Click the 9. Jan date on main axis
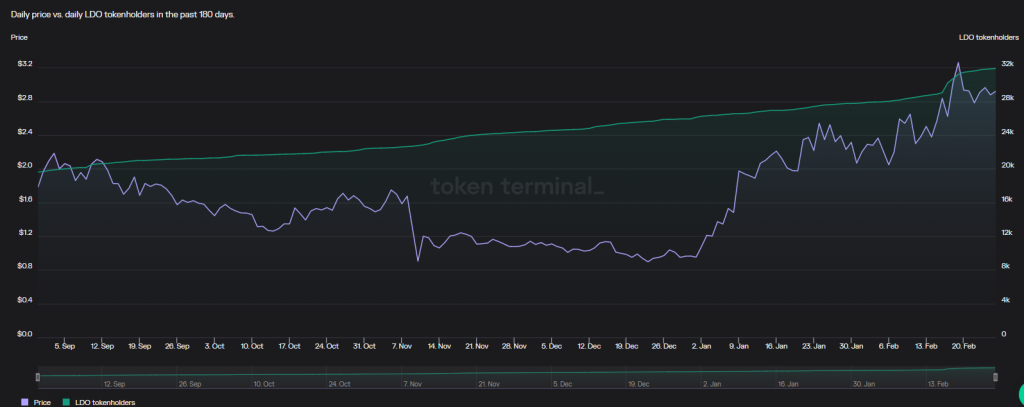Screen dimensions: 1024x407 tap(739, 346)
